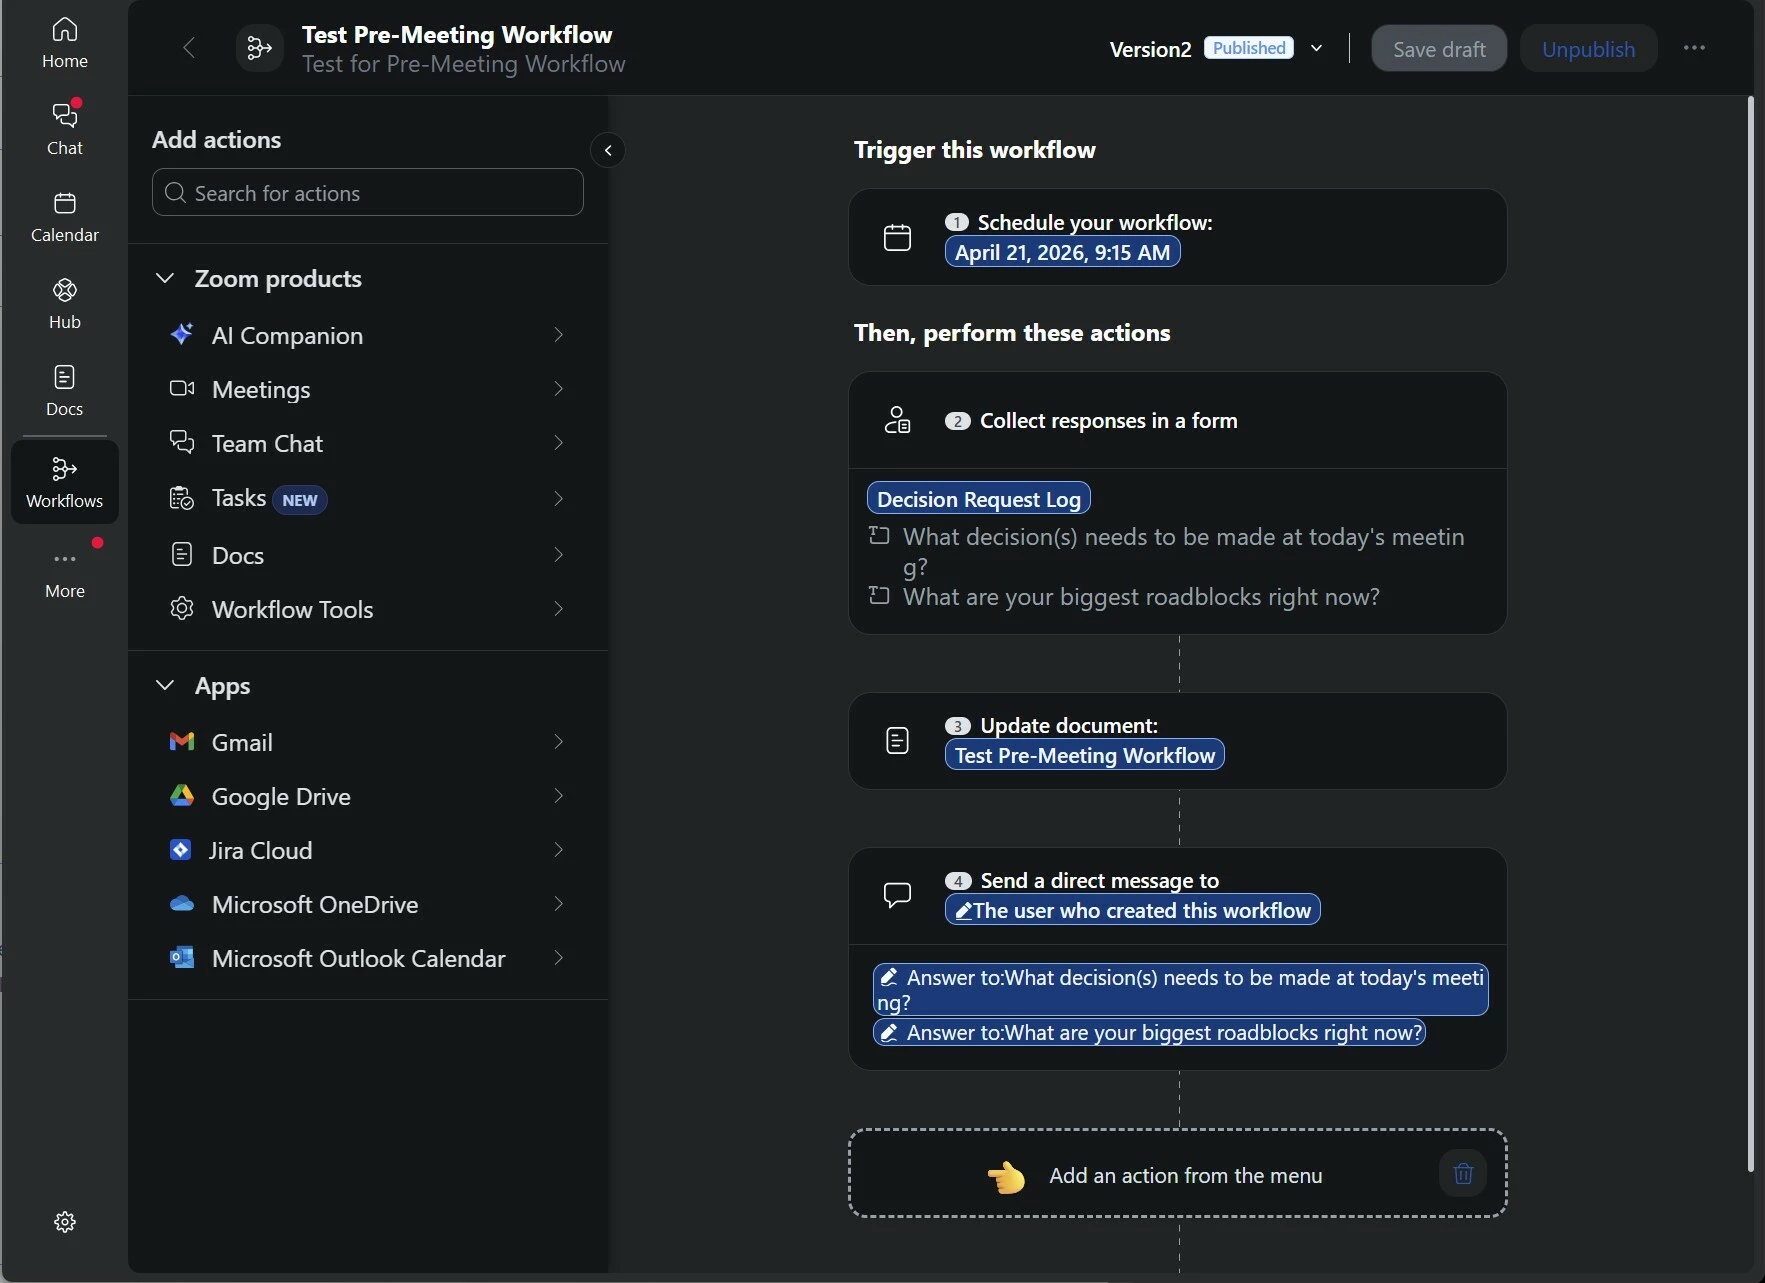The height and width of the screenshot is (1283, 1765).
Task: Click the back arrow beside workflow title
Action: 189,48
